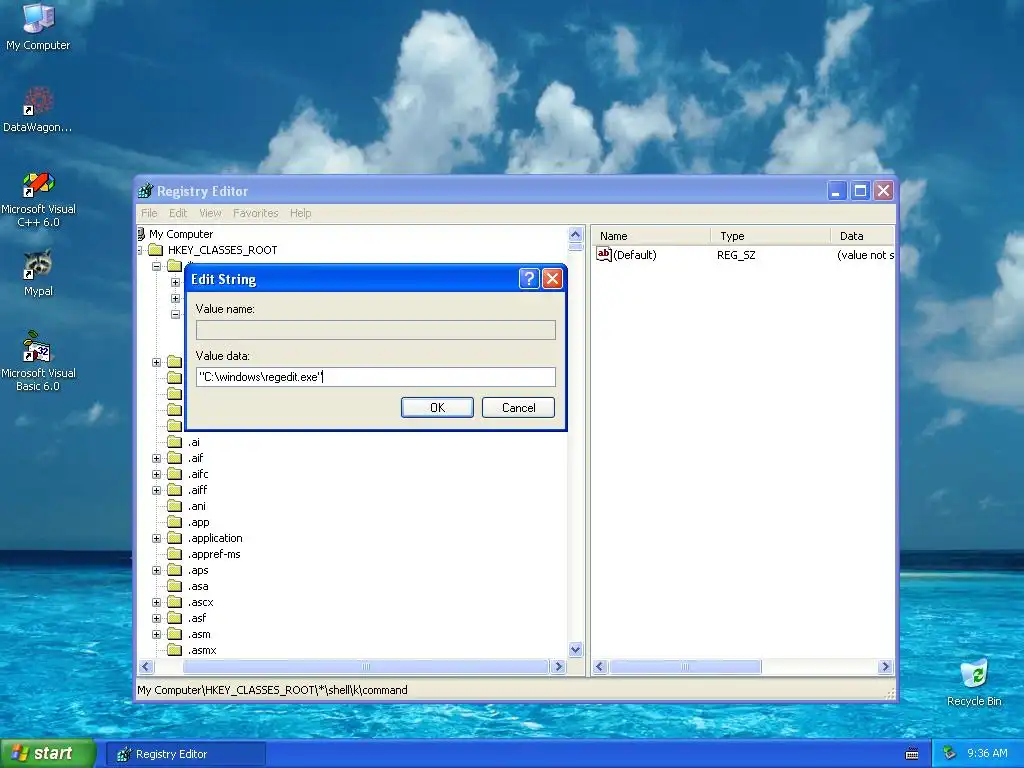1024x768 pixels.
Task: Click the Edit String help question button
Action: [529, 279]
